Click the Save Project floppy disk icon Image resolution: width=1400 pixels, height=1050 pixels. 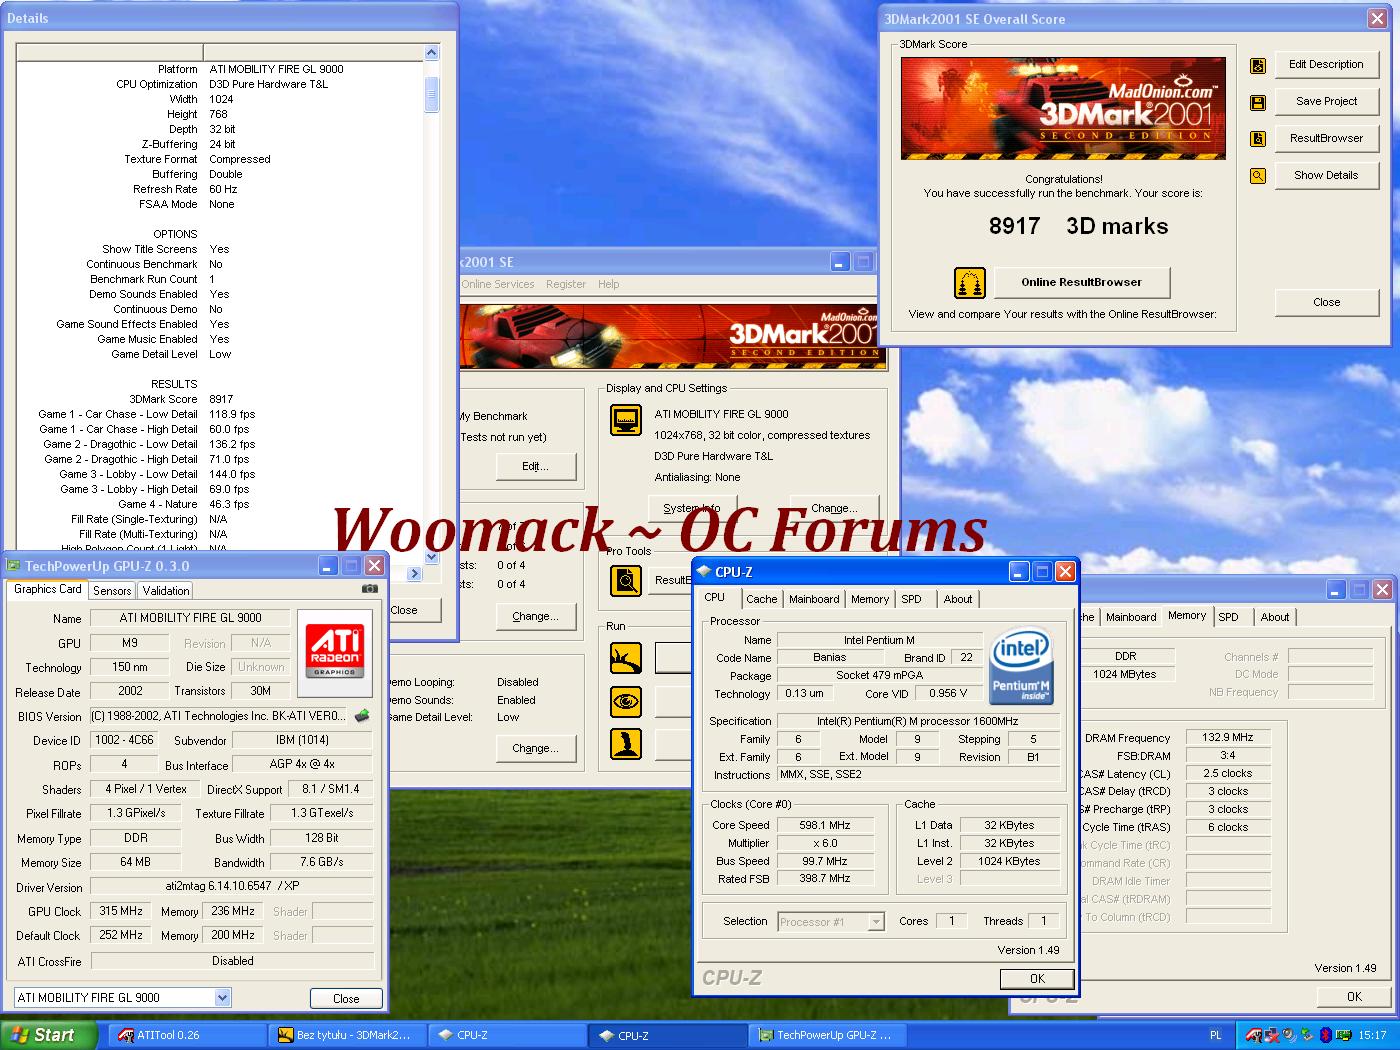[1258, 103]
